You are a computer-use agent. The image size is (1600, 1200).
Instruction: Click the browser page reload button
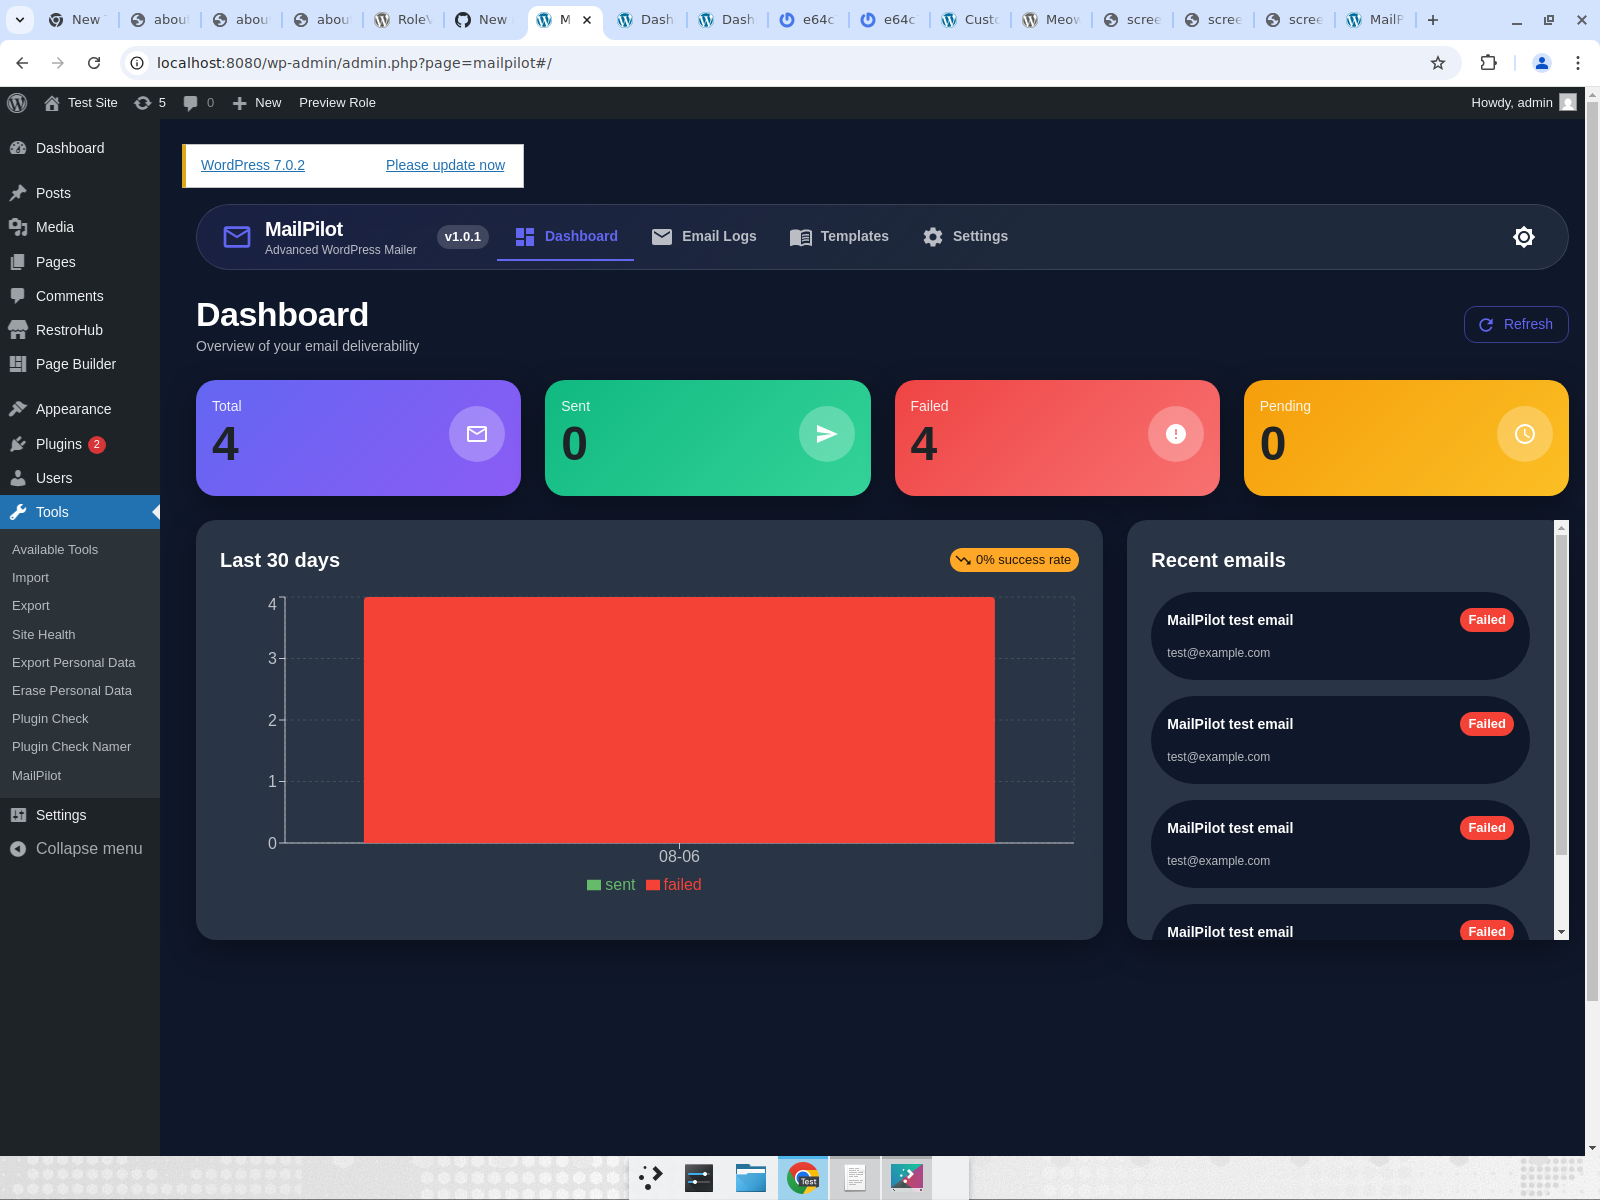point(94,63)
